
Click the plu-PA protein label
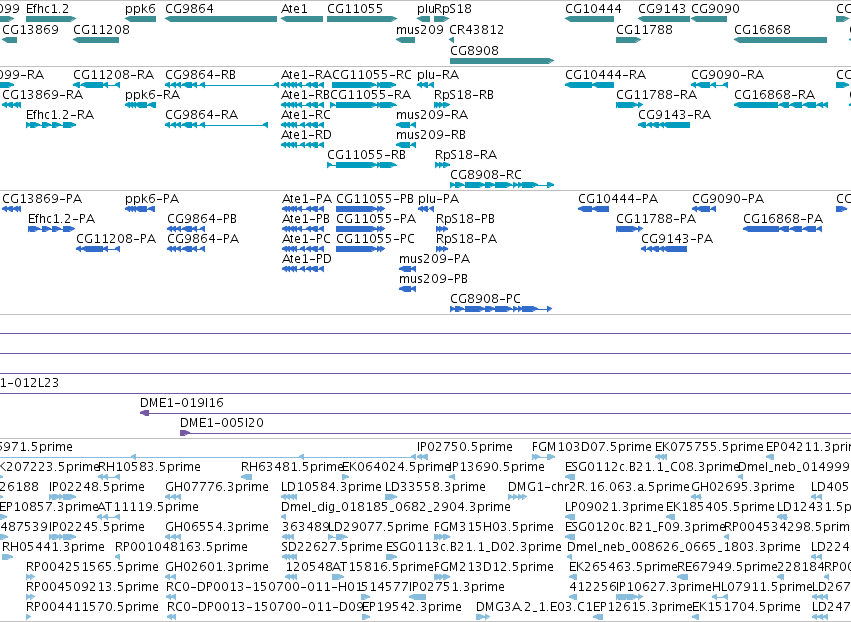point(439,199)
